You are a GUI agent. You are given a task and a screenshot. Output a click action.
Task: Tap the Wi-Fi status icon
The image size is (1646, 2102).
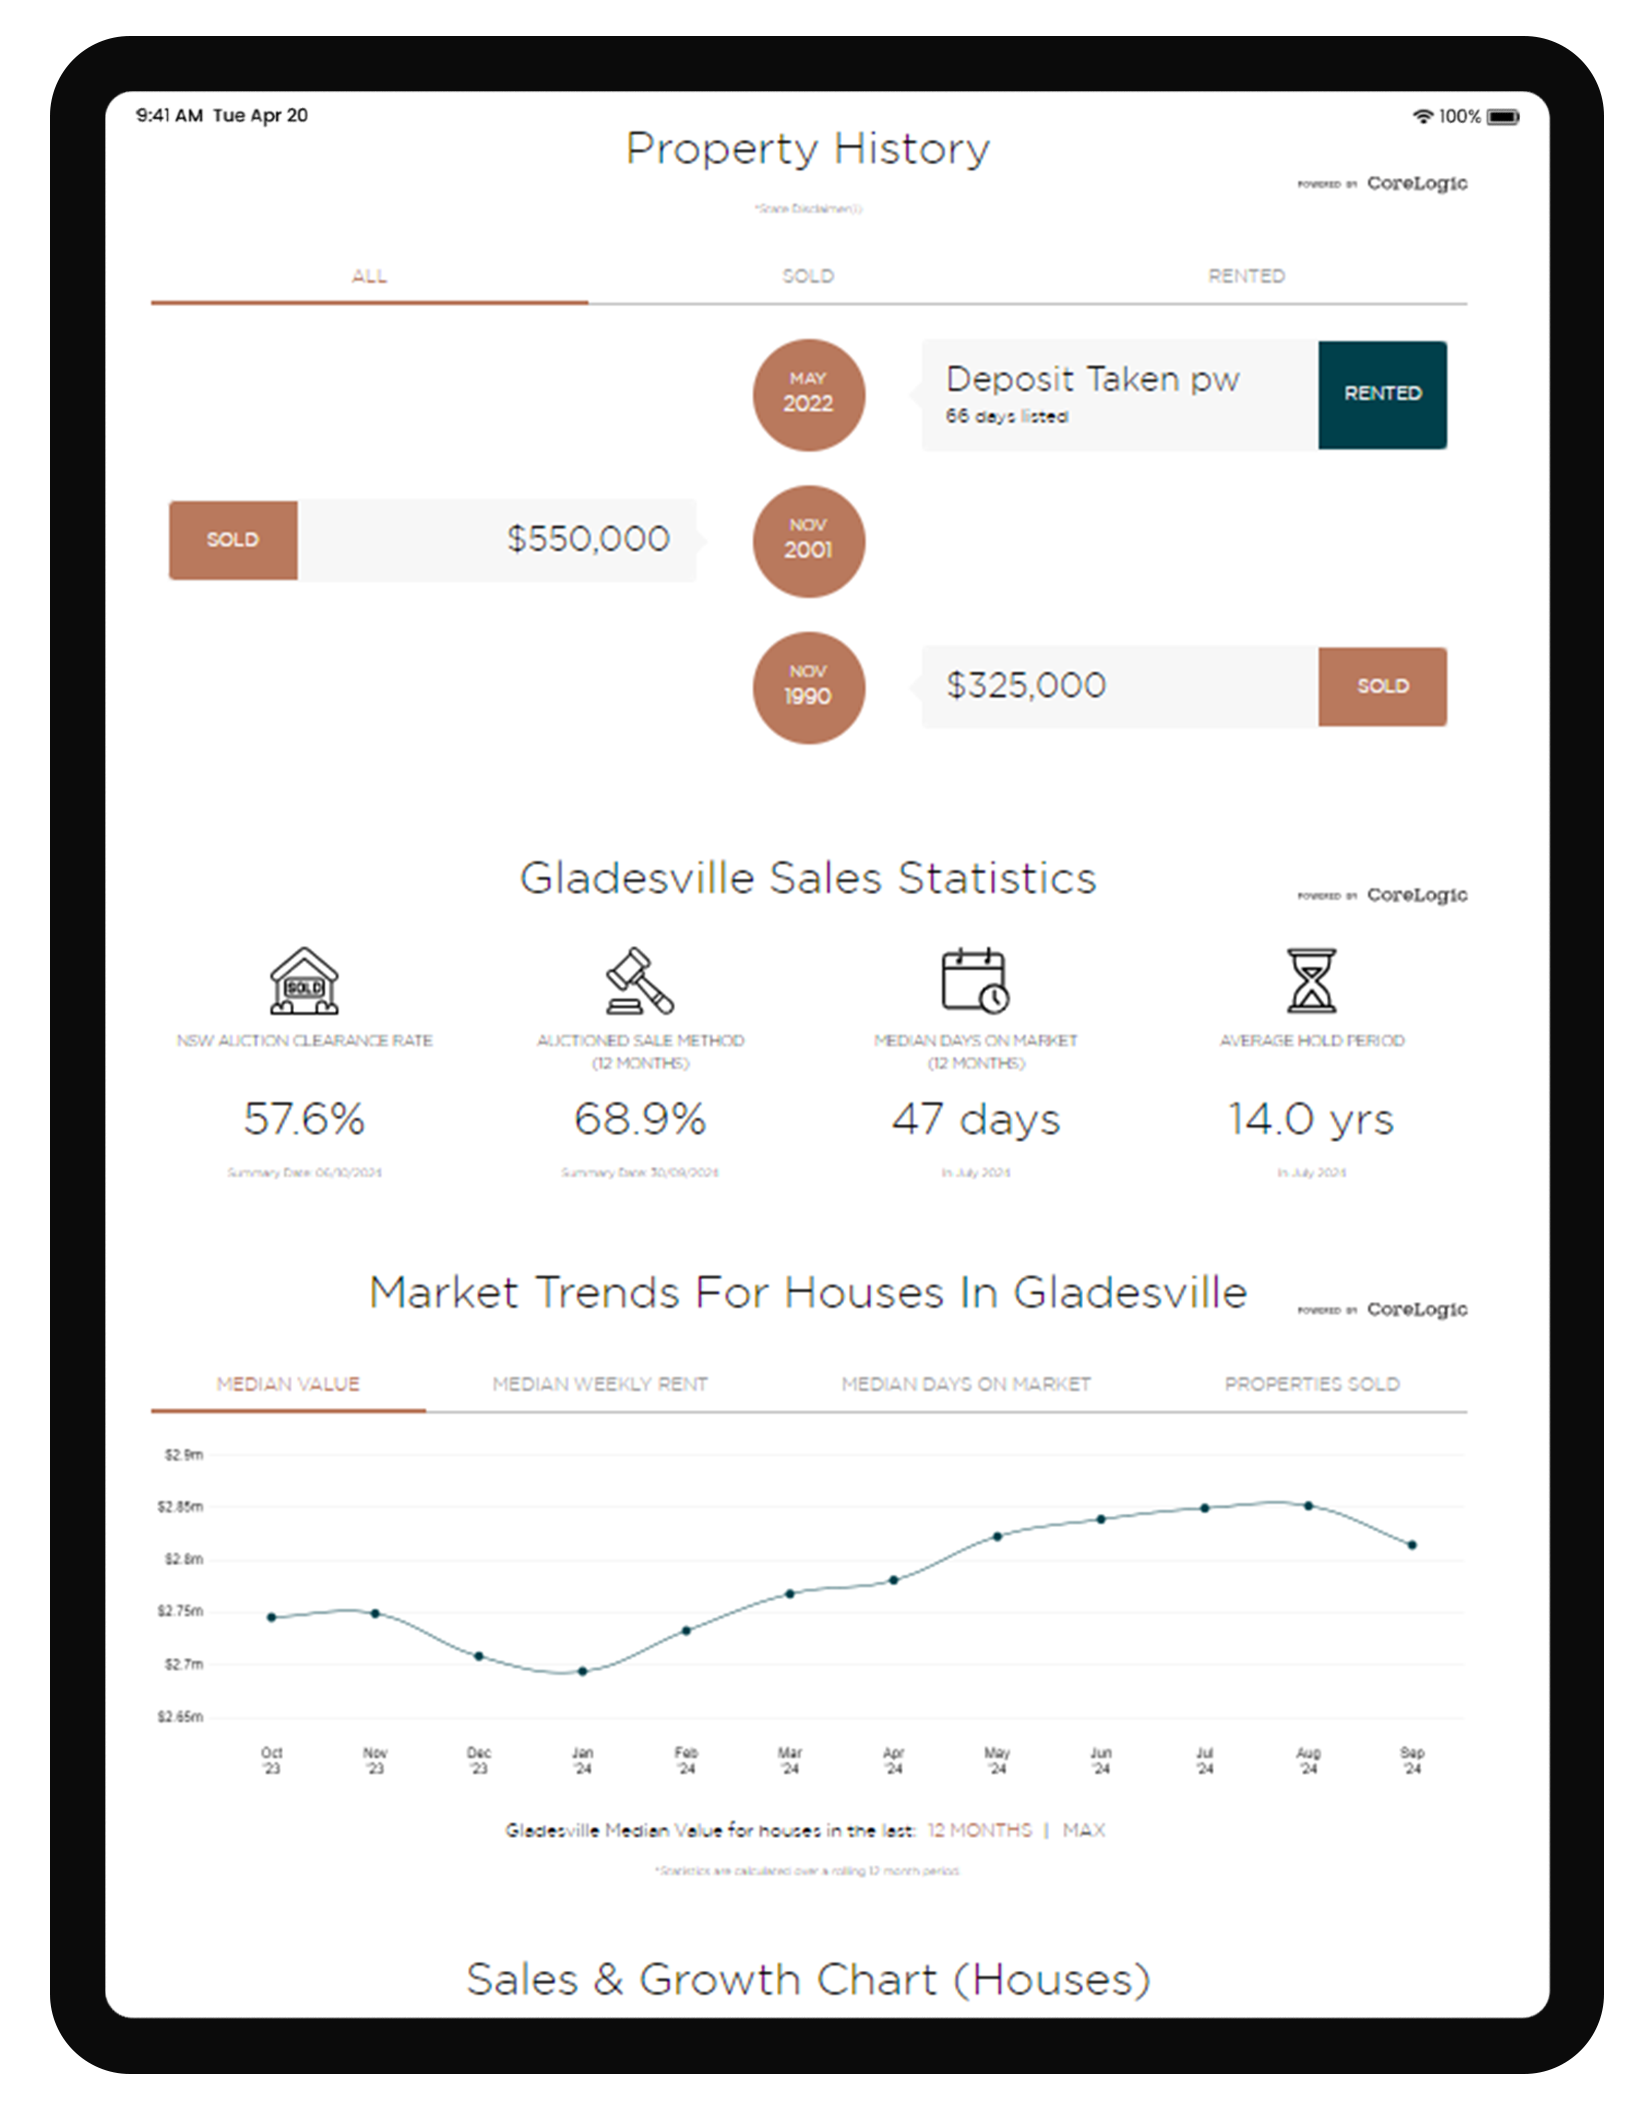tap(1422, 117)
